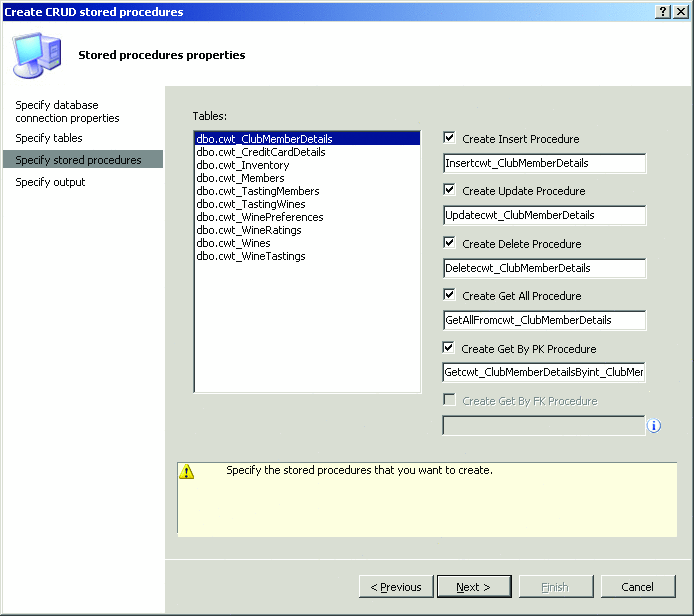694x616 pixels.
Task: Uncheck Create Insert Procedure checkbox
Action: tap(449, 138)
